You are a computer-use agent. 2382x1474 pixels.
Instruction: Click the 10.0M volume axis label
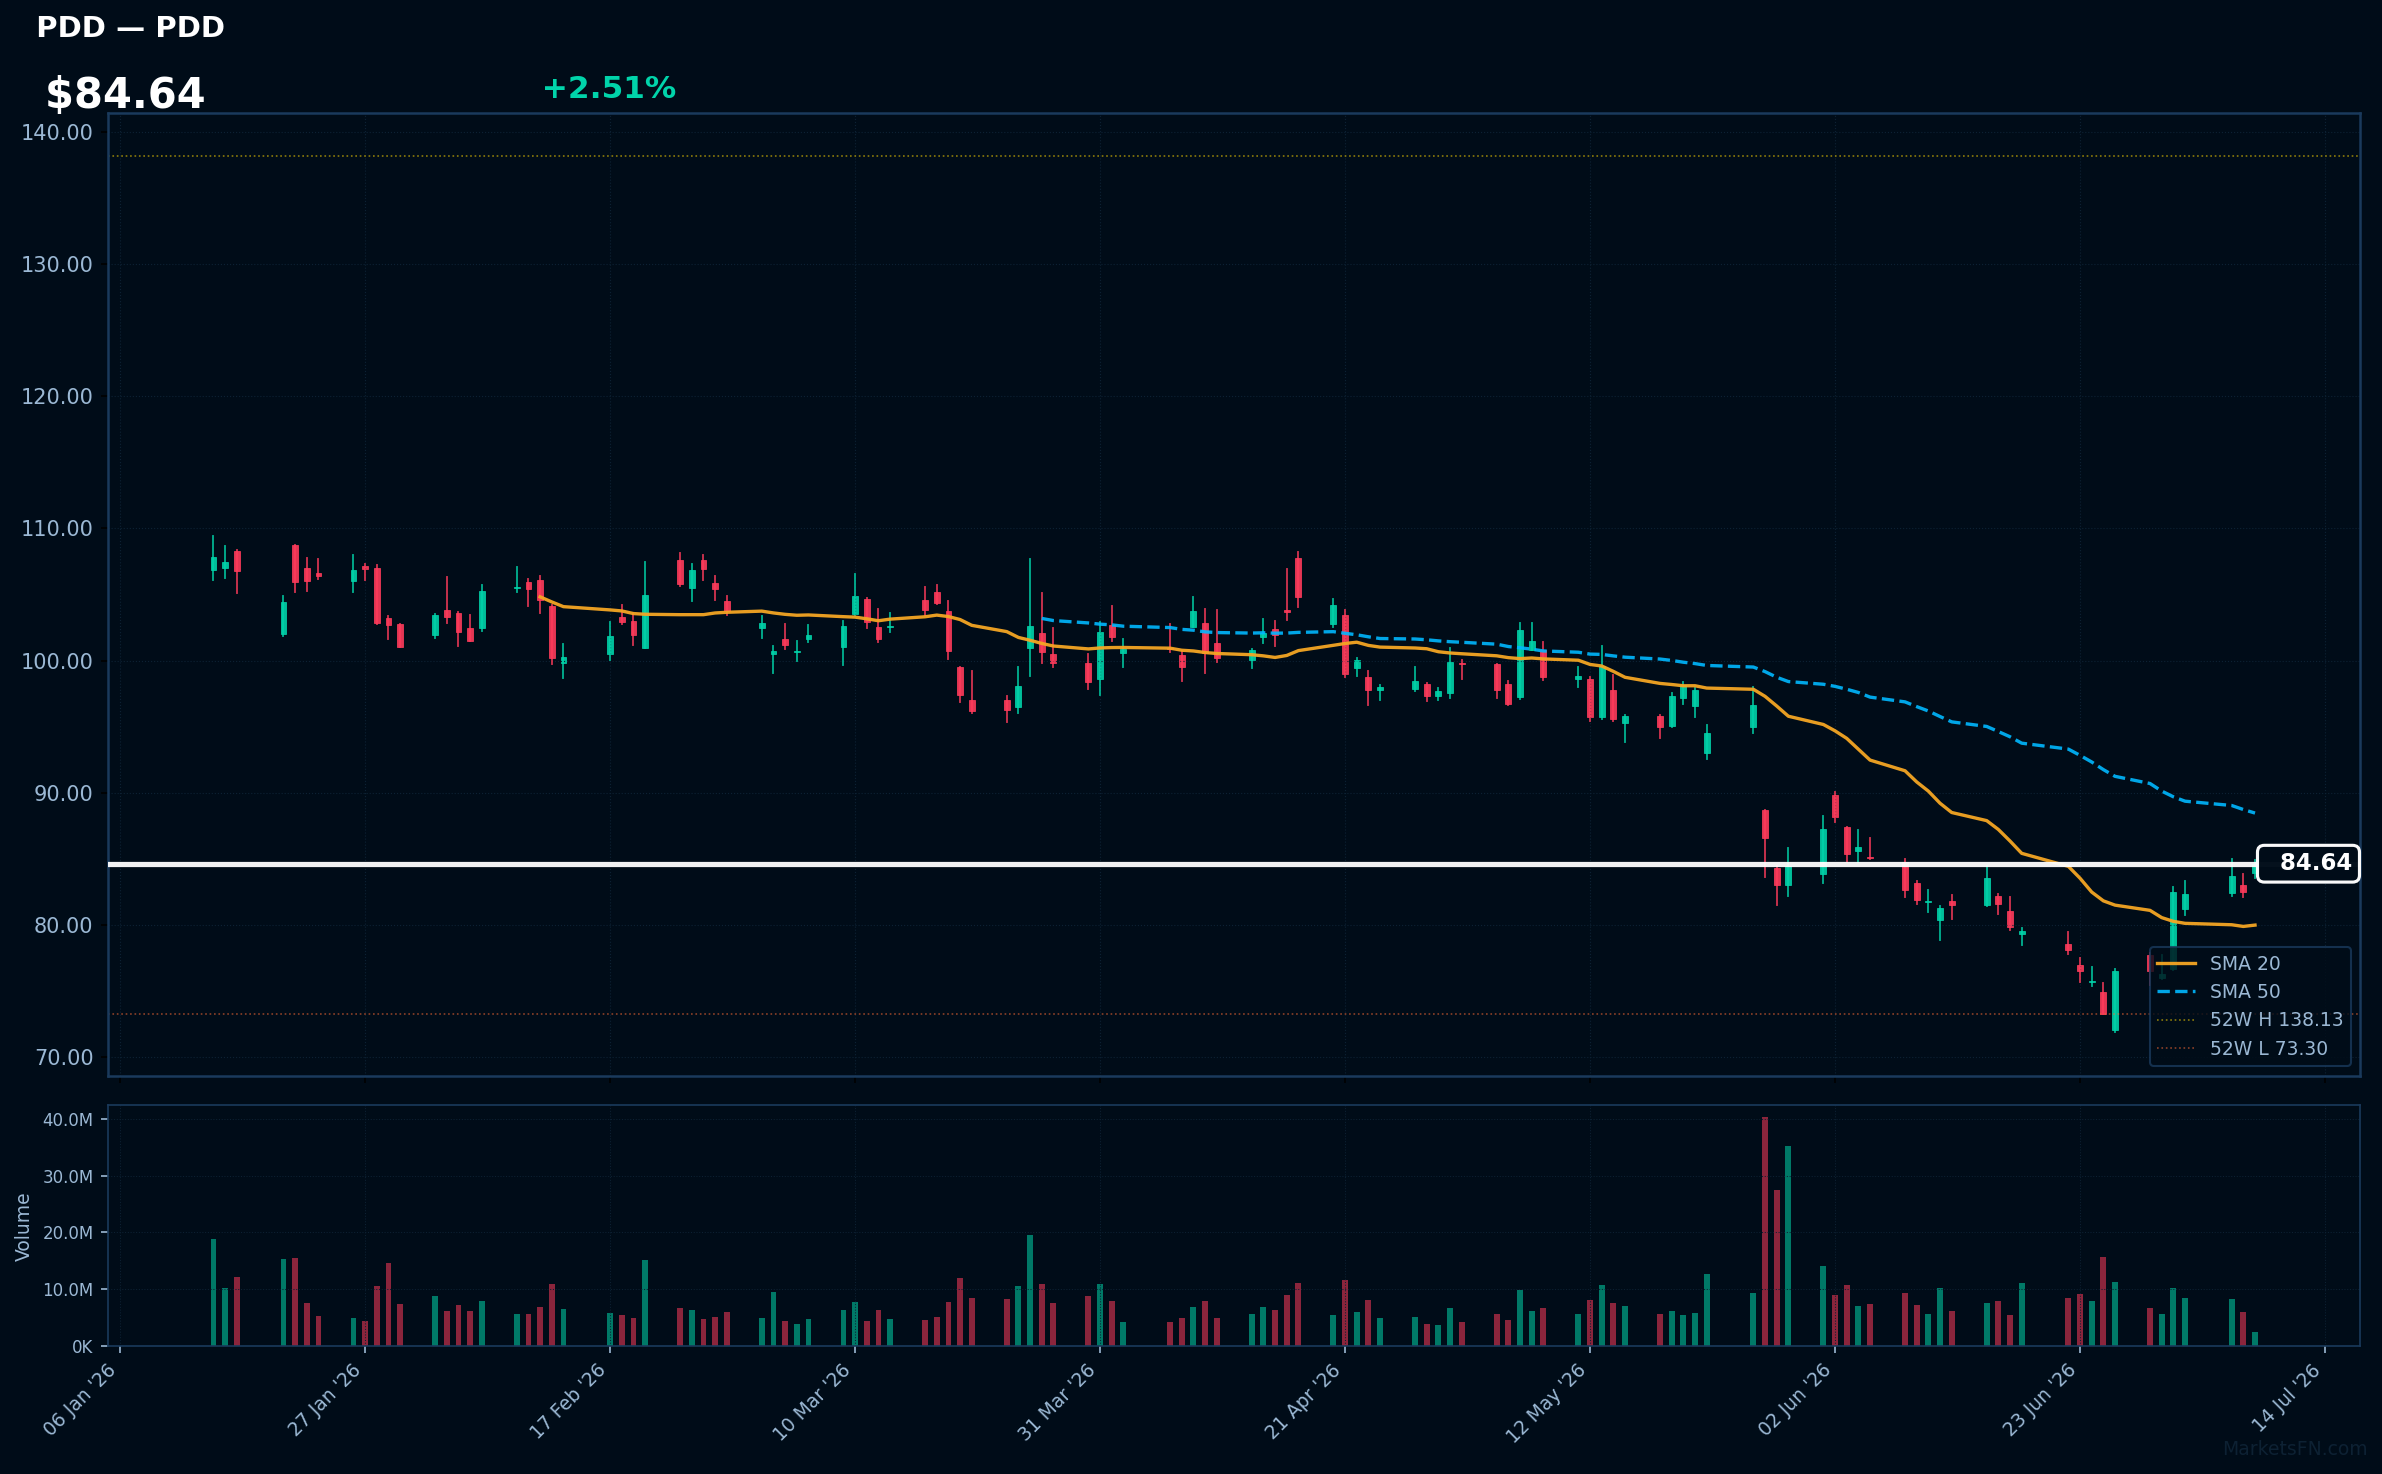point(68,1290)
